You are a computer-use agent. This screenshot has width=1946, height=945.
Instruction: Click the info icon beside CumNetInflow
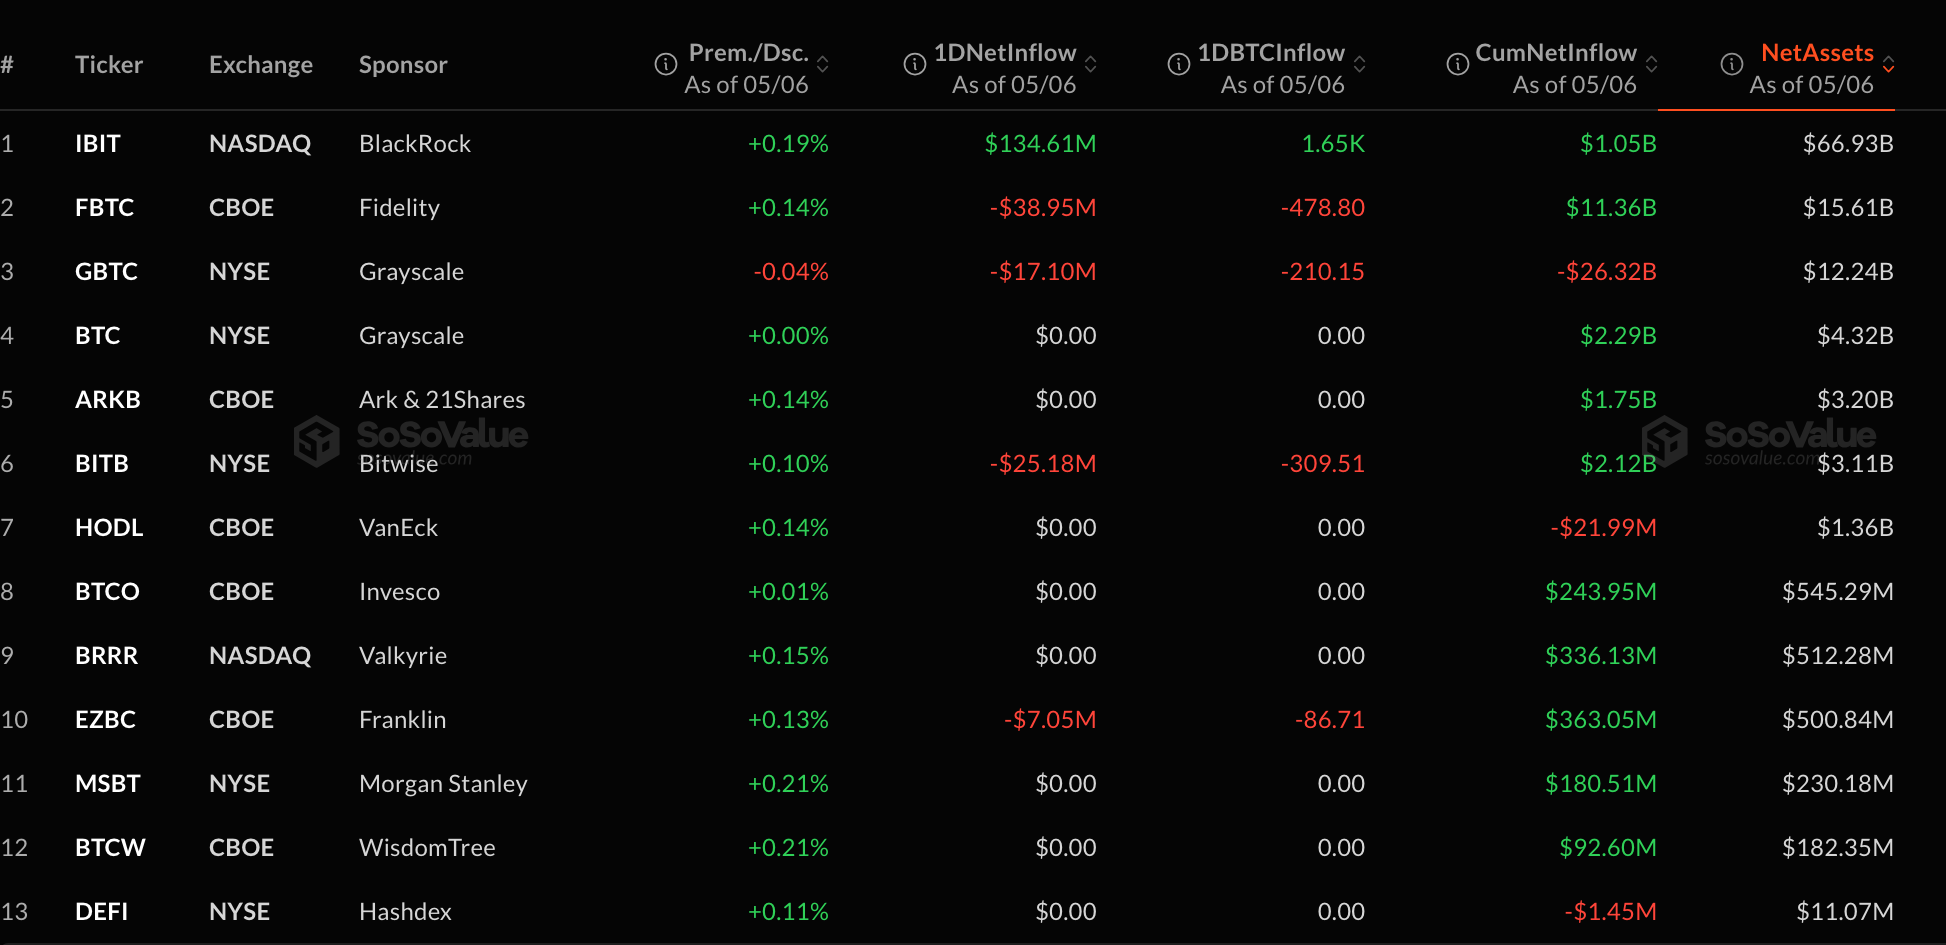coord(1458,64)
